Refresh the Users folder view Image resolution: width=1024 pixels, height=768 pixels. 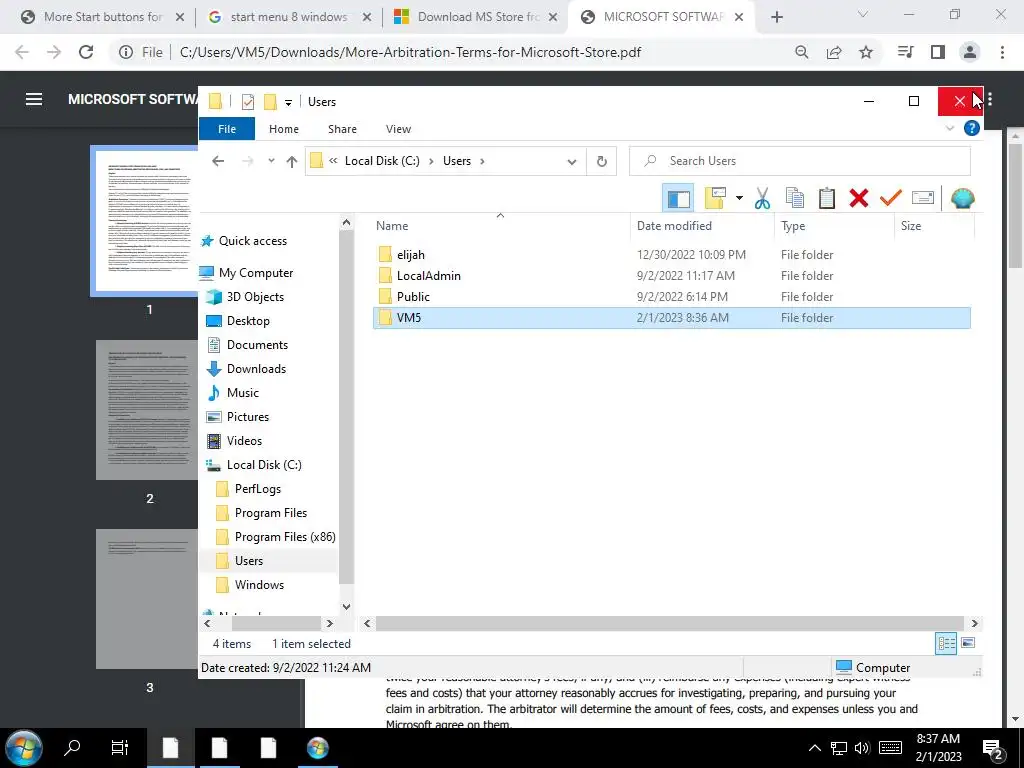tap(601, 161)
